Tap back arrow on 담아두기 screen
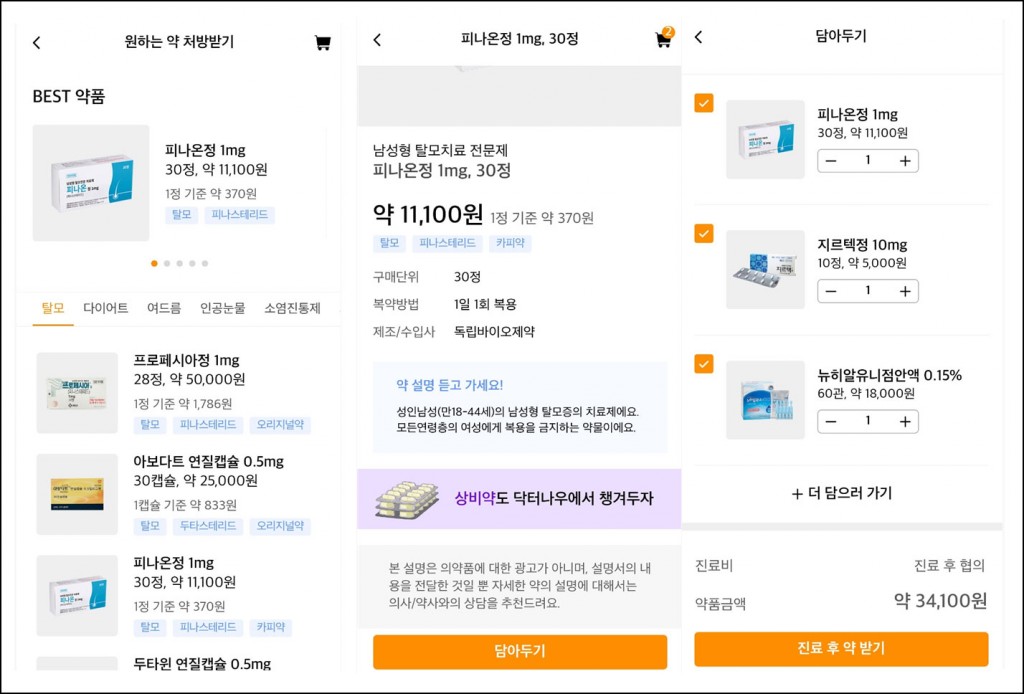This screenshot has height=694, width=1024. 698,37
